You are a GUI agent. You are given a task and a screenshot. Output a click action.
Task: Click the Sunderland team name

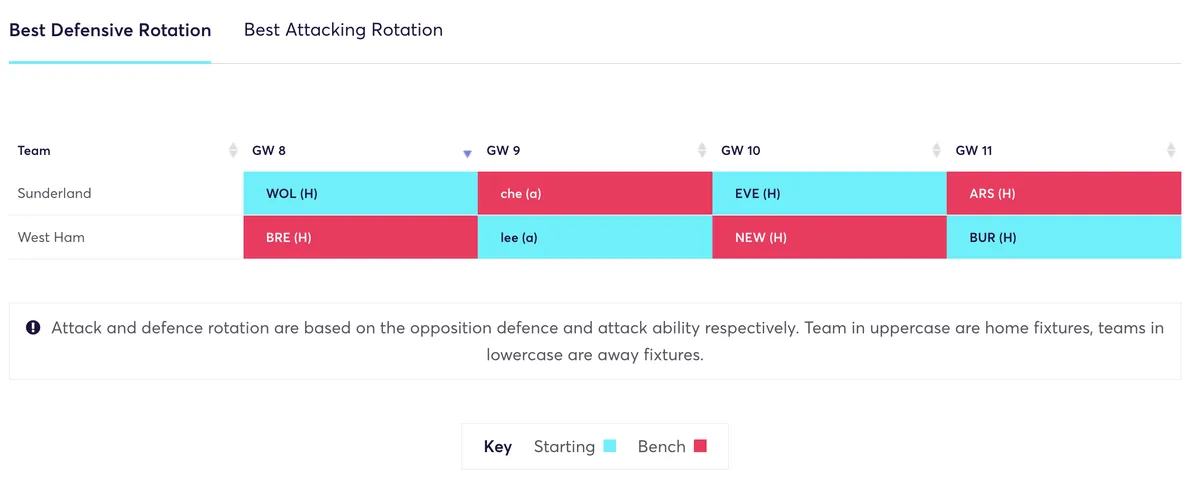[x=54, y=193]
